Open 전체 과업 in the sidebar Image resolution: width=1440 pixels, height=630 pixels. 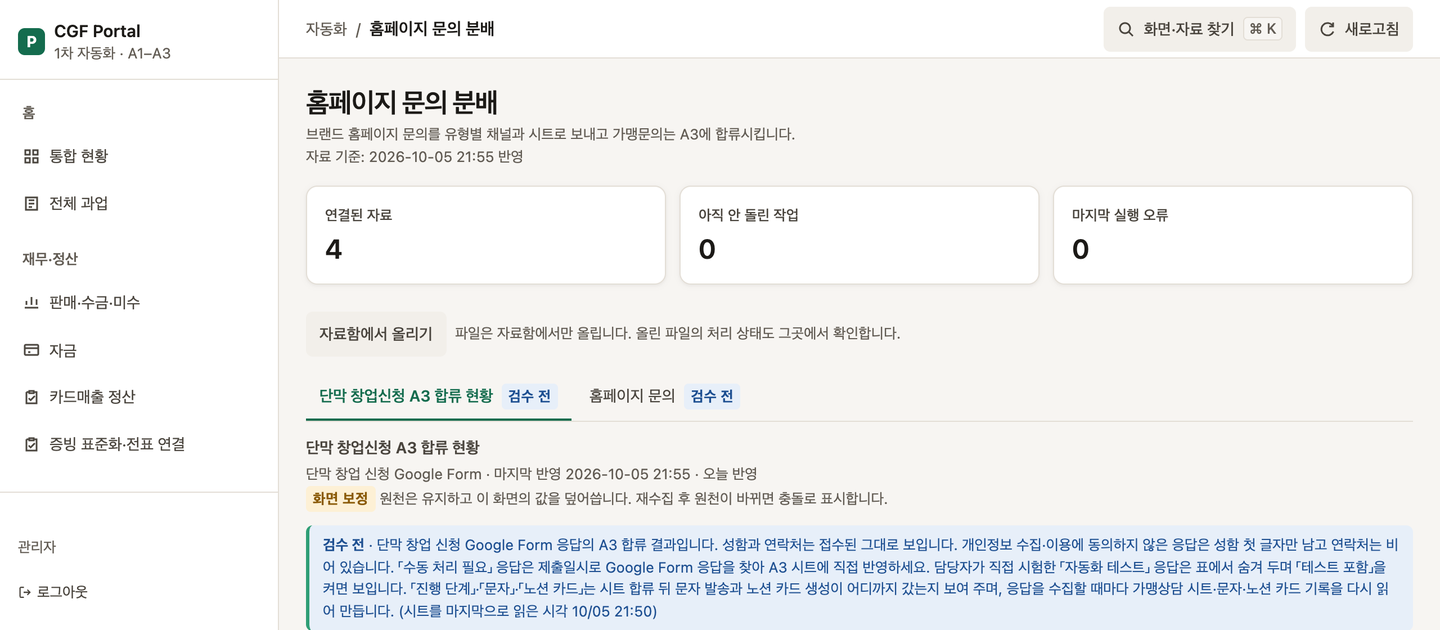(x=139, y=203)
